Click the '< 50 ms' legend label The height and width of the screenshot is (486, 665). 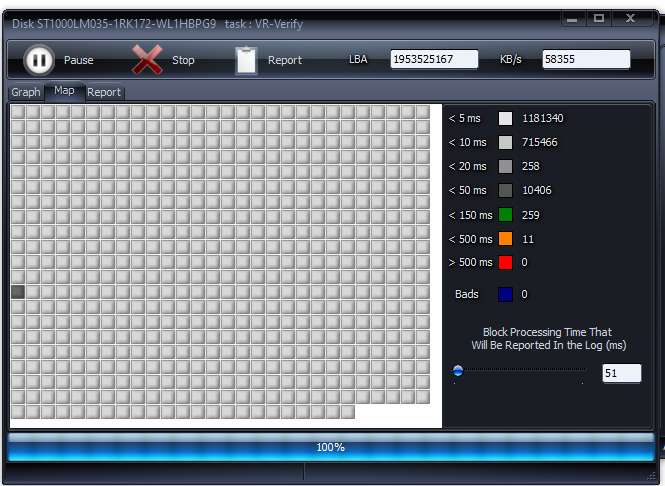(467, 190)
